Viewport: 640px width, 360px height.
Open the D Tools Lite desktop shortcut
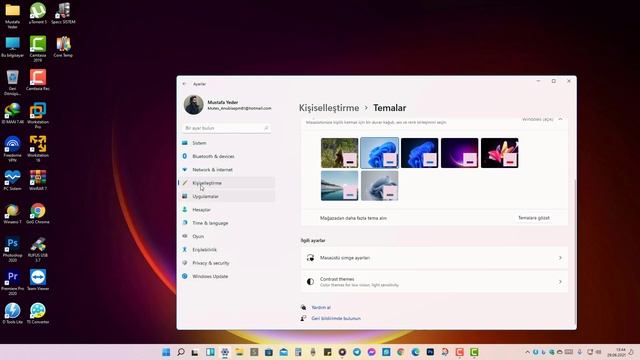(x=12, y=313)
